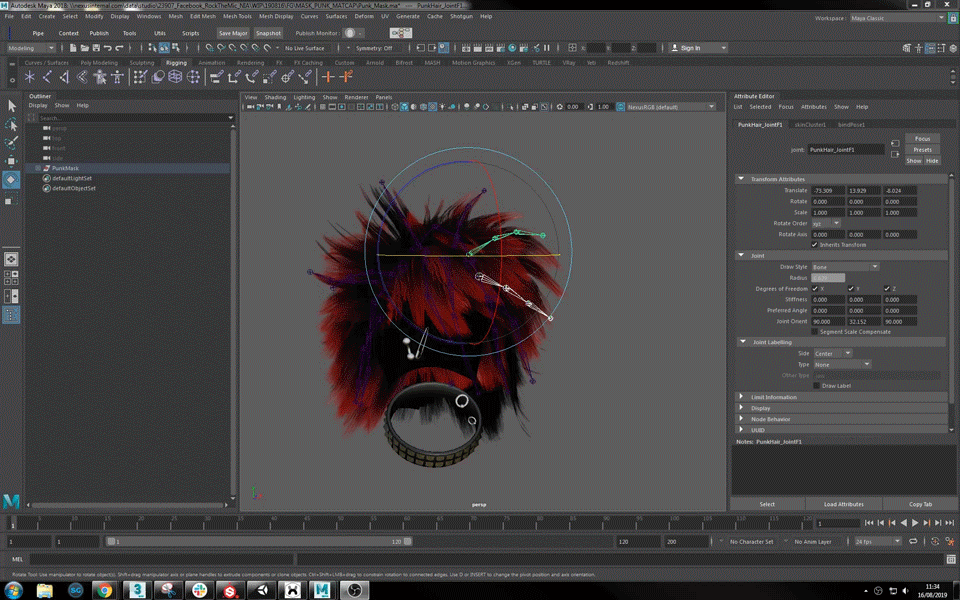This screenshot has width=960, height=600.
Task: Open the Deform menu
Action: pyautogui.click(x=364, y=17)
